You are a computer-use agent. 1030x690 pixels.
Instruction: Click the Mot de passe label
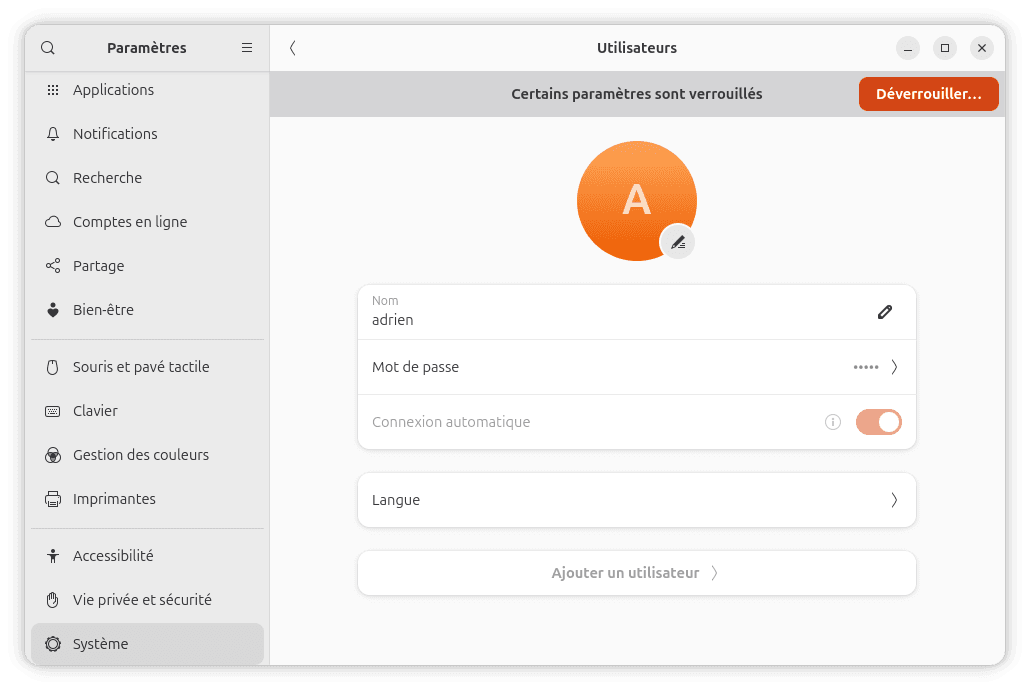point(415,367)
